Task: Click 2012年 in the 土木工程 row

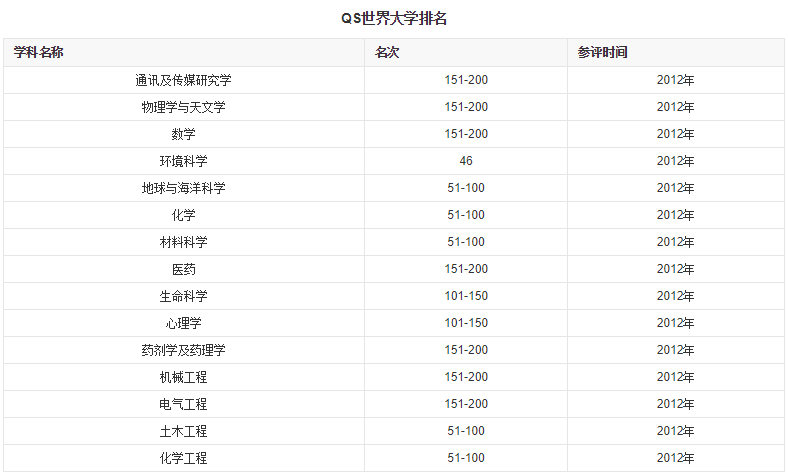Action: [675, 431]
